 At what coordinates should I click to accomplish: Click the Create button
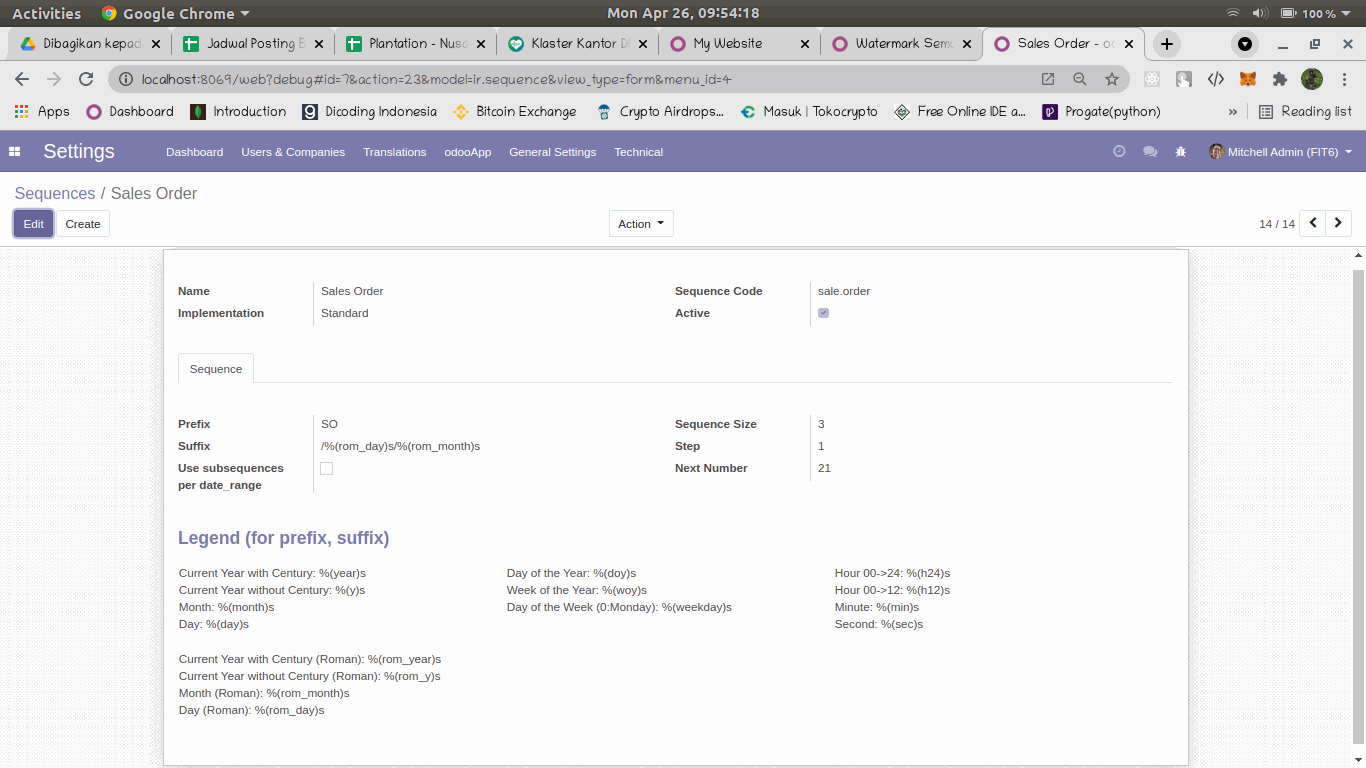(x=83, y=224)
